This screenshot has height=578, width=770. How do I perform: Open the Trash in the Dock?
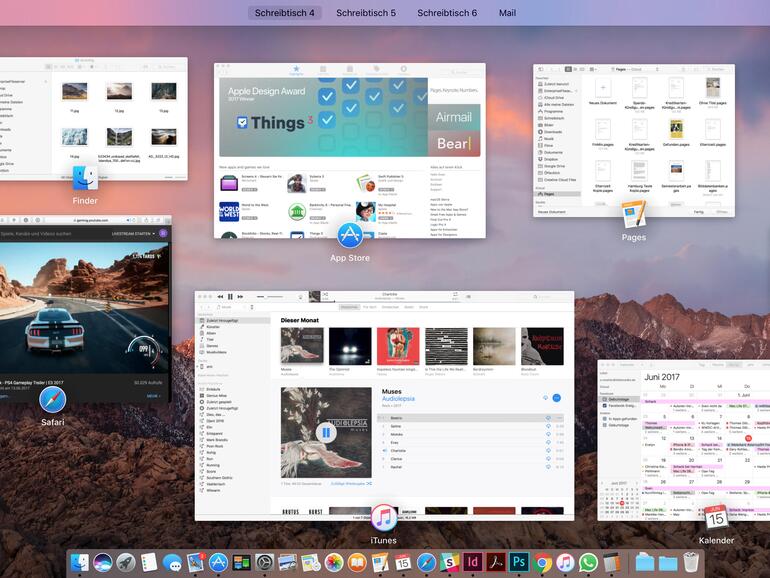(x=691, y=562)
